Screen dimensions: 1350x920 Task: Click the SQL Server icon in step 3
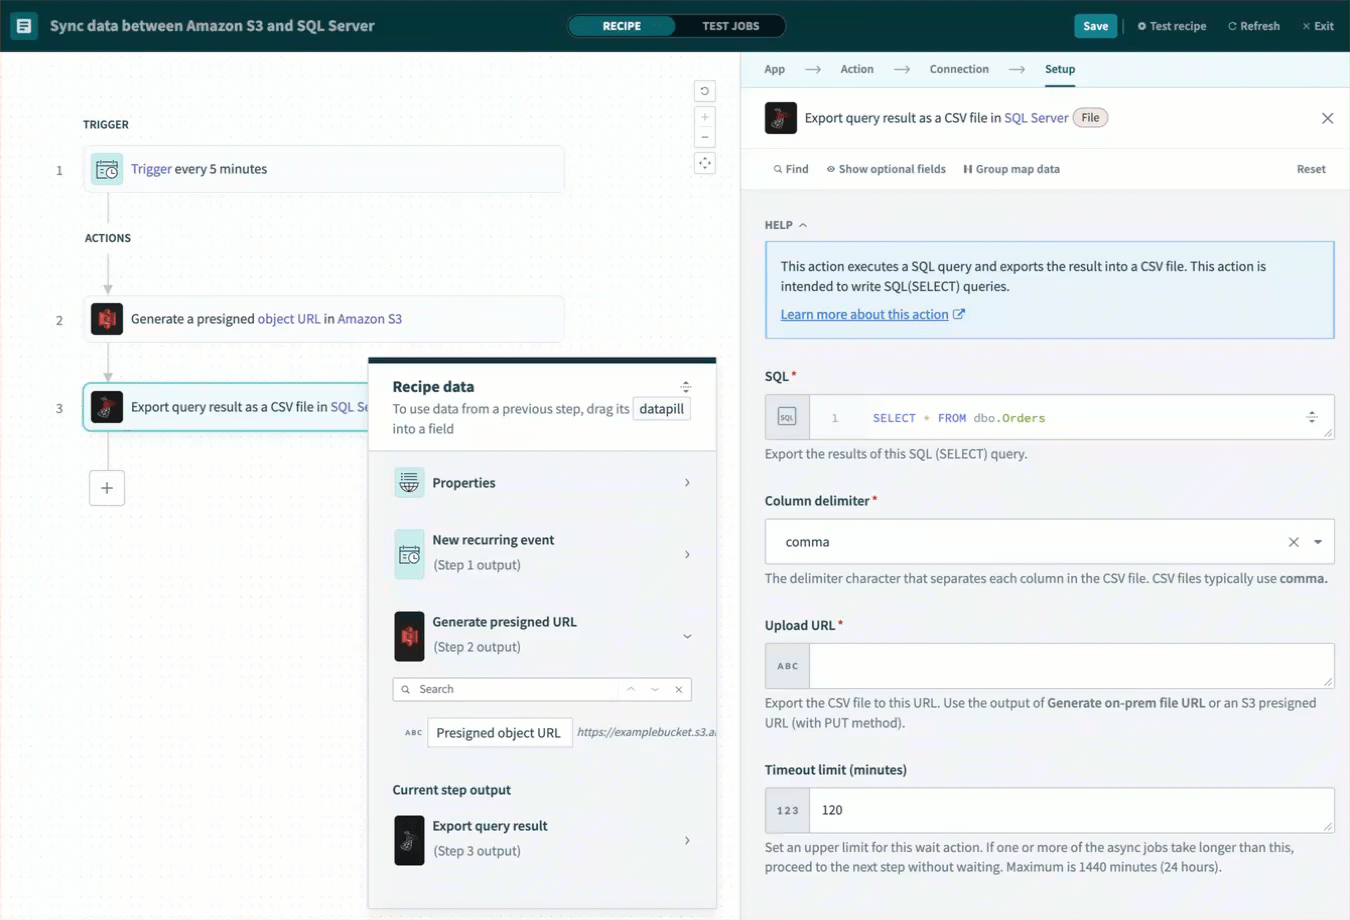[x=107, y=407]
